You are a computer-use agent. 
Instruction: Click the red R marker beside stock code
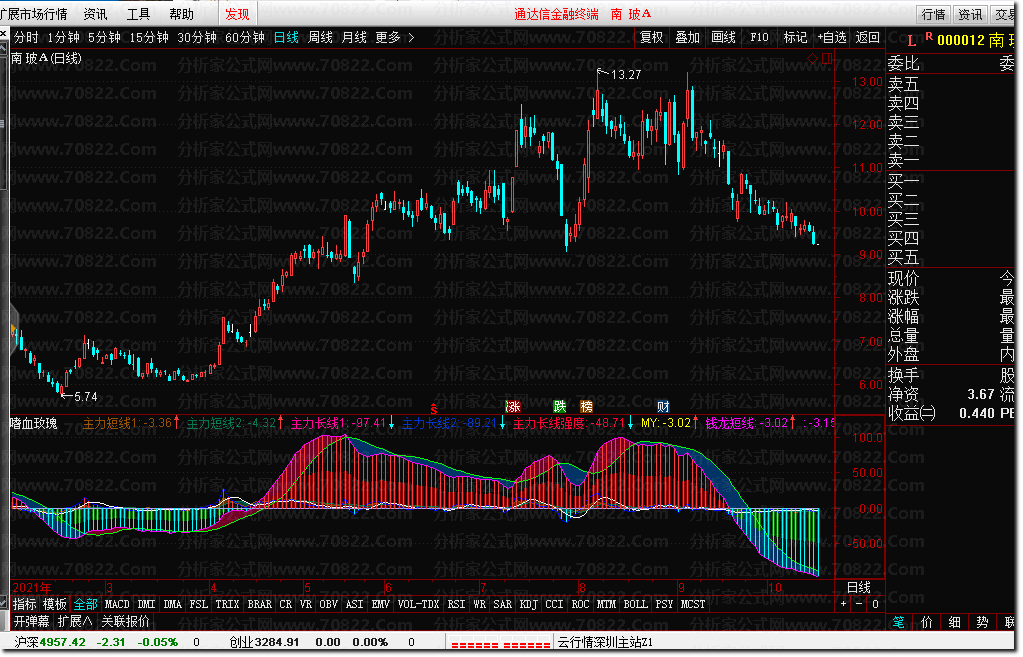tap(928, 37)
